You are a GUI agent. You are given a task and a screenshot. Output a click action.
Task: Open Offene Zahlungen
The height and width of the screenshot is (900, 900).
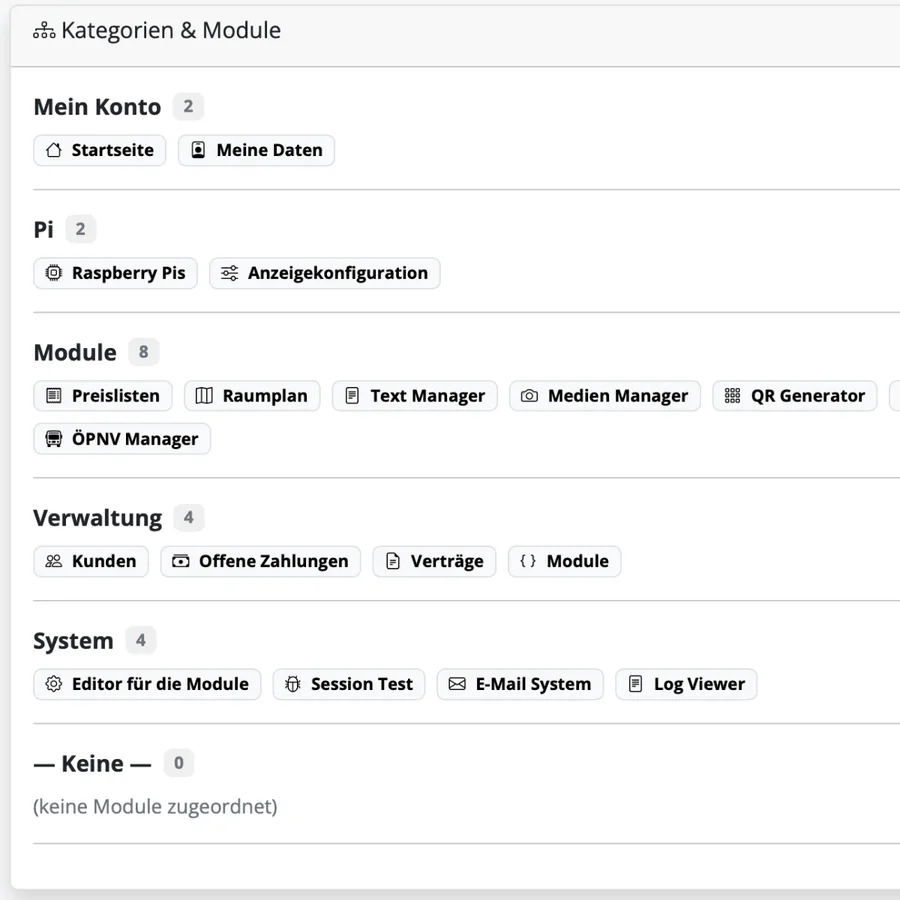260,561
